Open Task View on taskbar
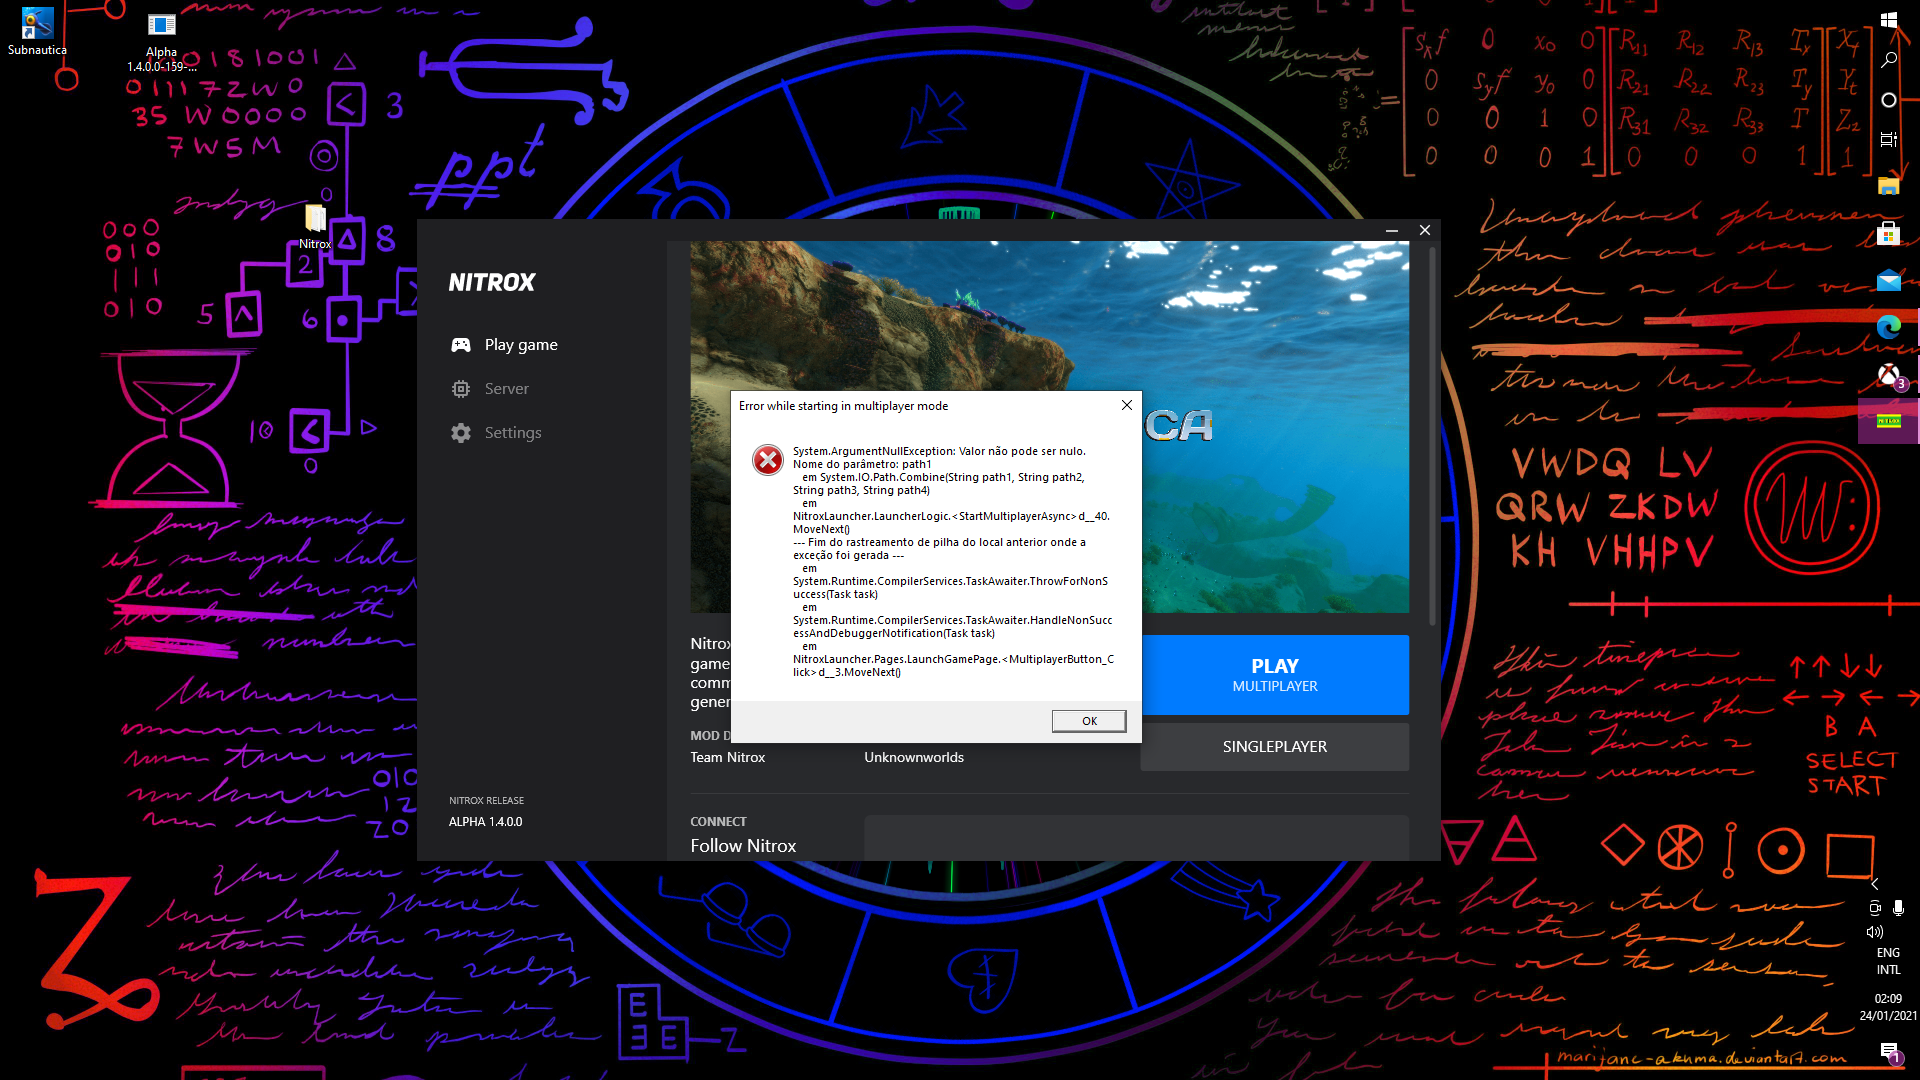1920x1080 pixels. [1888, 140]
